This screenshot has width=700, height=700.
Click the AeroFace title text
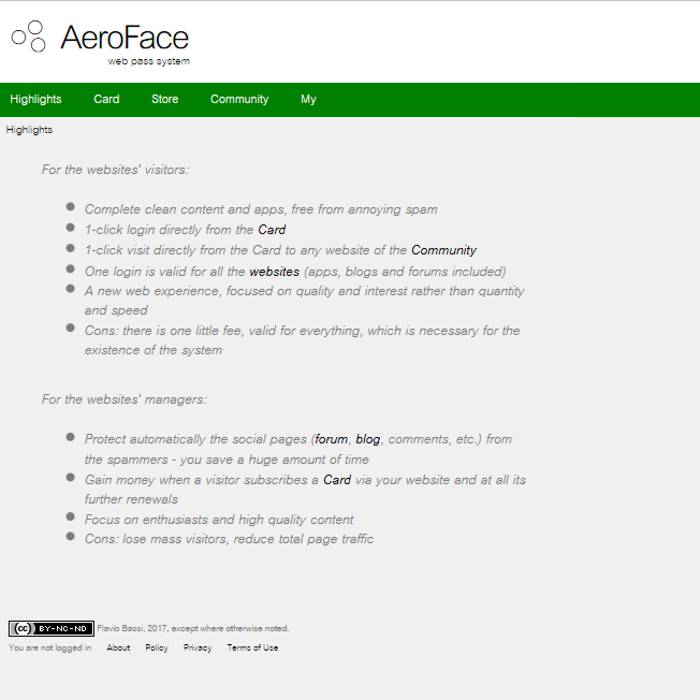click(x=125, y=38)
